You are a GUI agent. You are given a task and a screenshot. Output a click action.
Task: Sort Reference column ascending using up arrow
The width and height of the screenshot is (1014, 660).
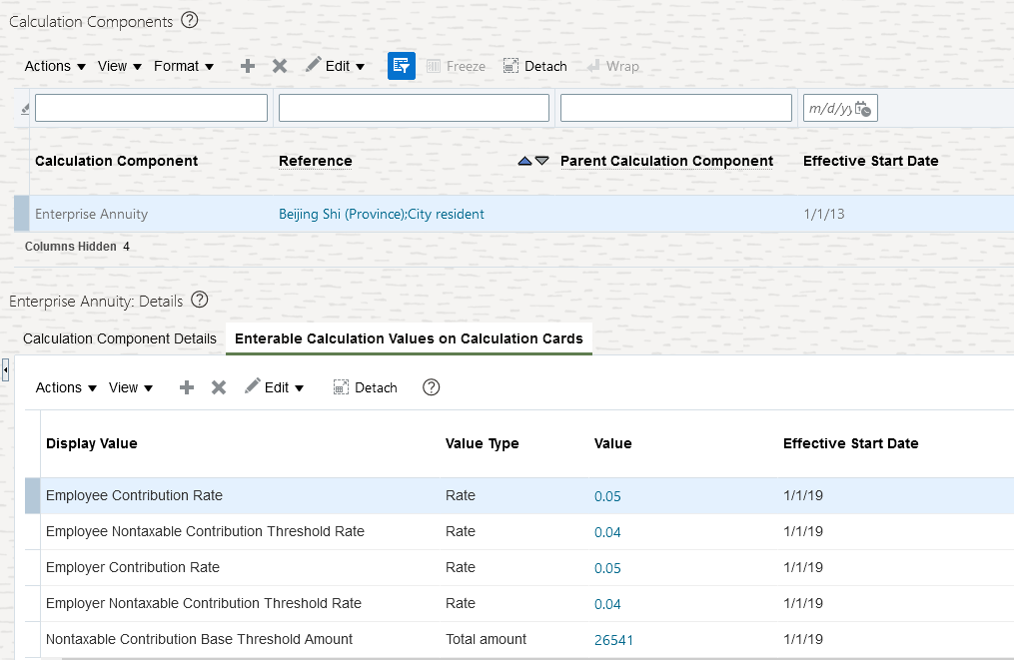525,161
